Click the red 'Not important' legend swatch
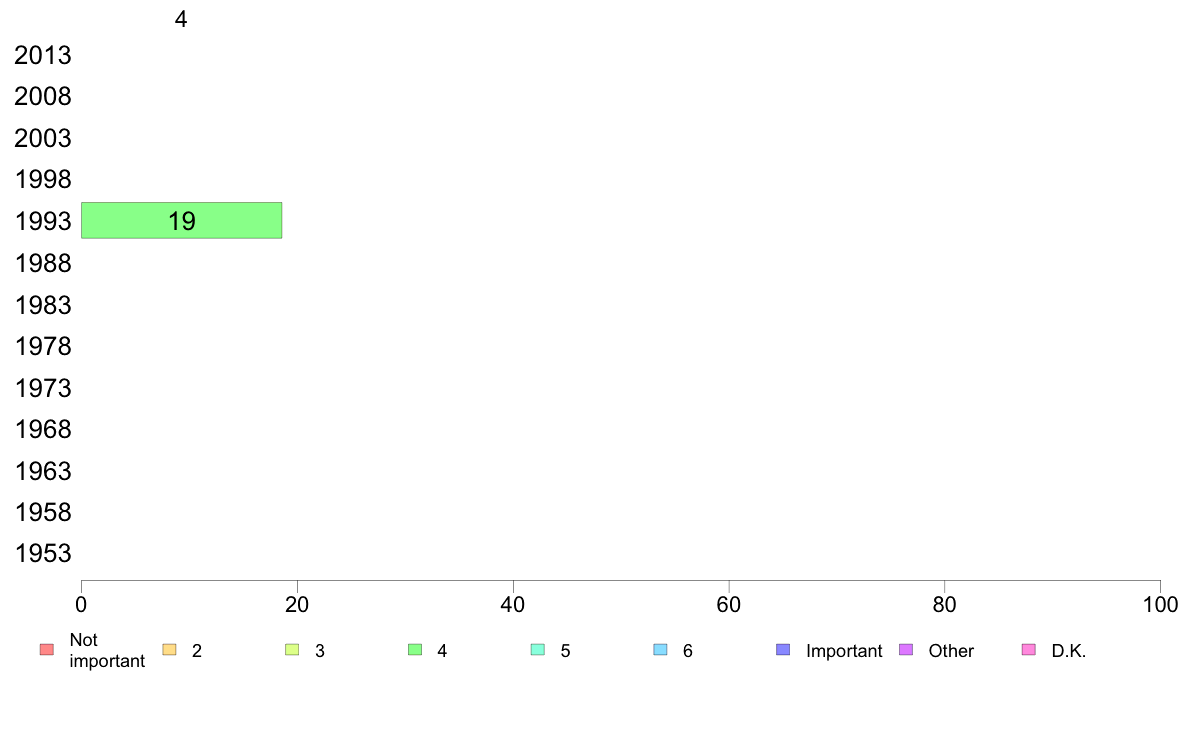Image resolution: width=1188 pixels, height=736 pixels. point(46,650)
